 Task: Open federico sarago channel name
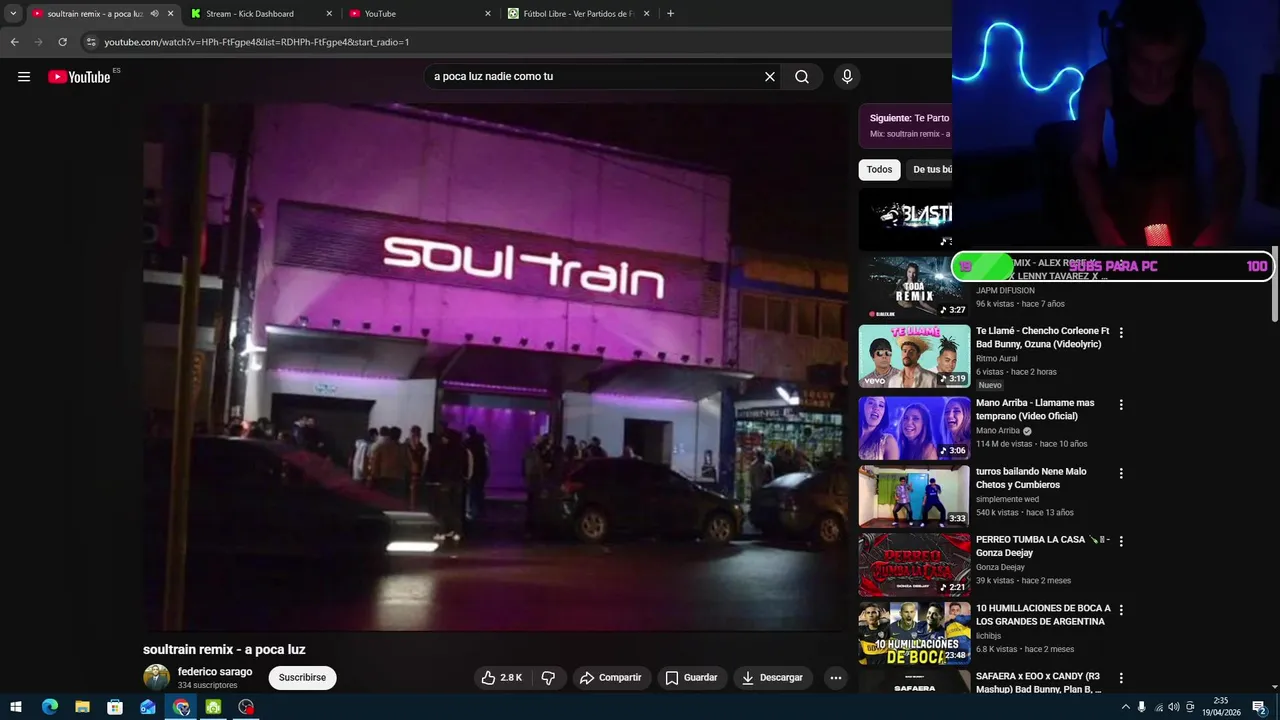coord(215,672)
